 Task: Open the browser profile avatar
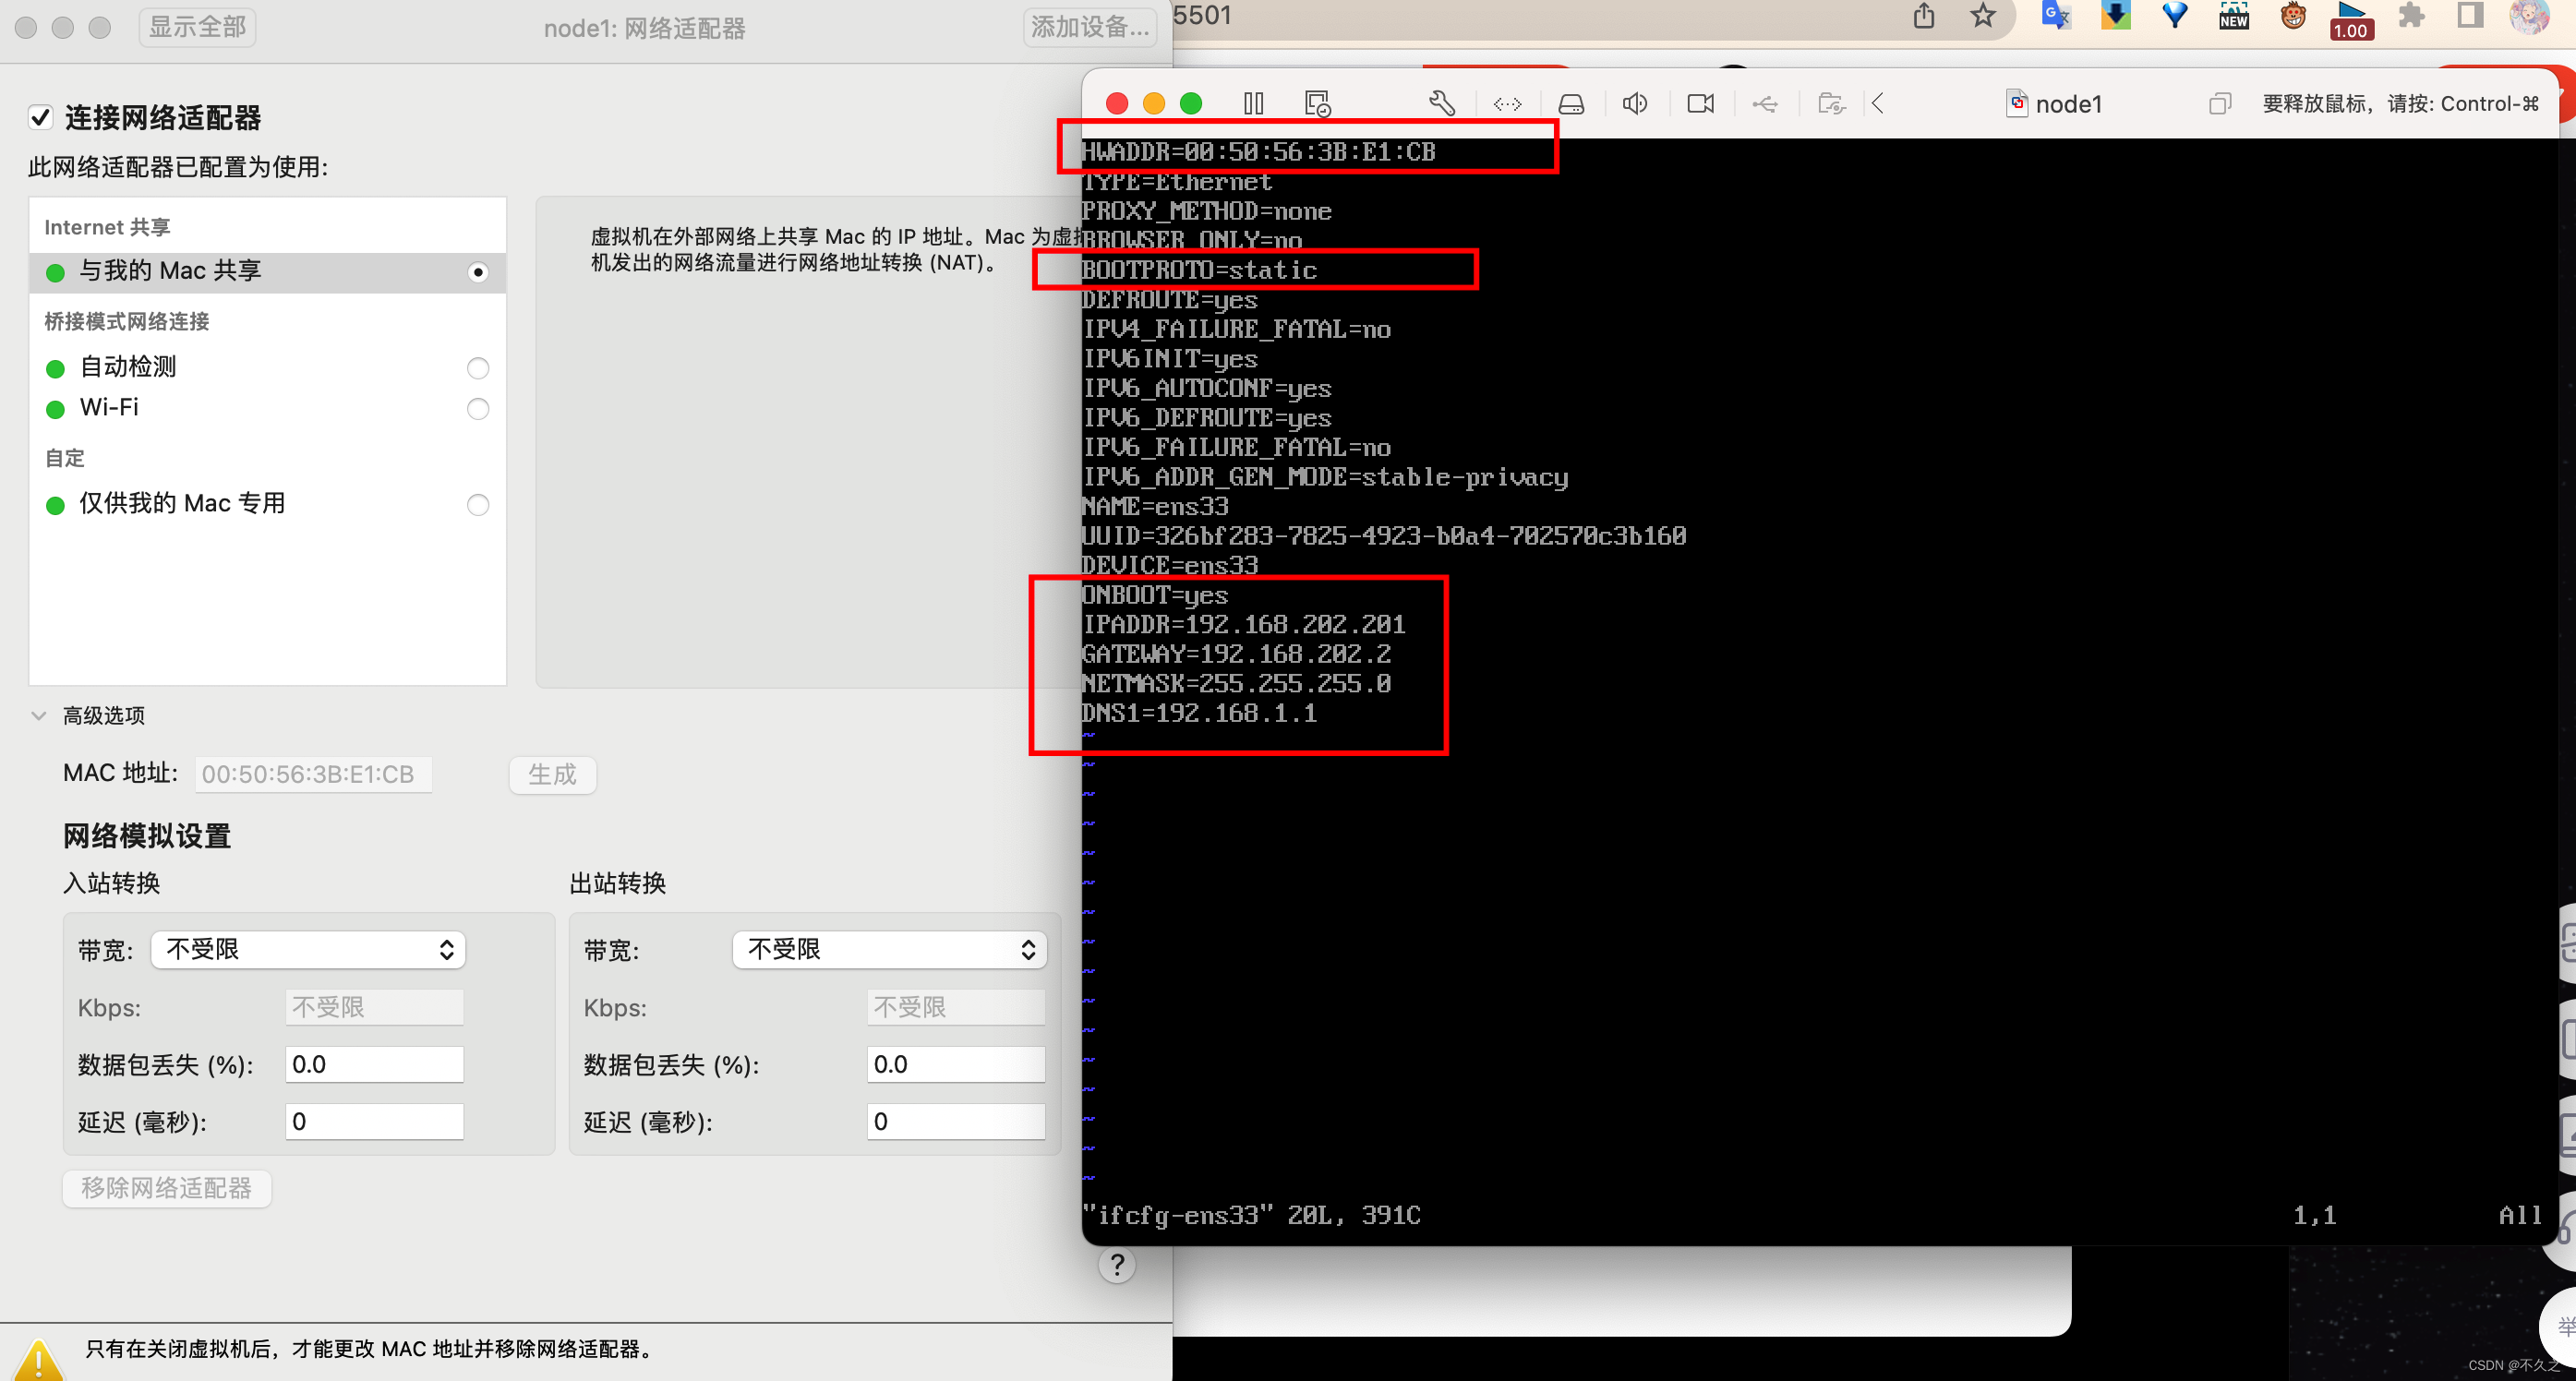coord(2528,16)
